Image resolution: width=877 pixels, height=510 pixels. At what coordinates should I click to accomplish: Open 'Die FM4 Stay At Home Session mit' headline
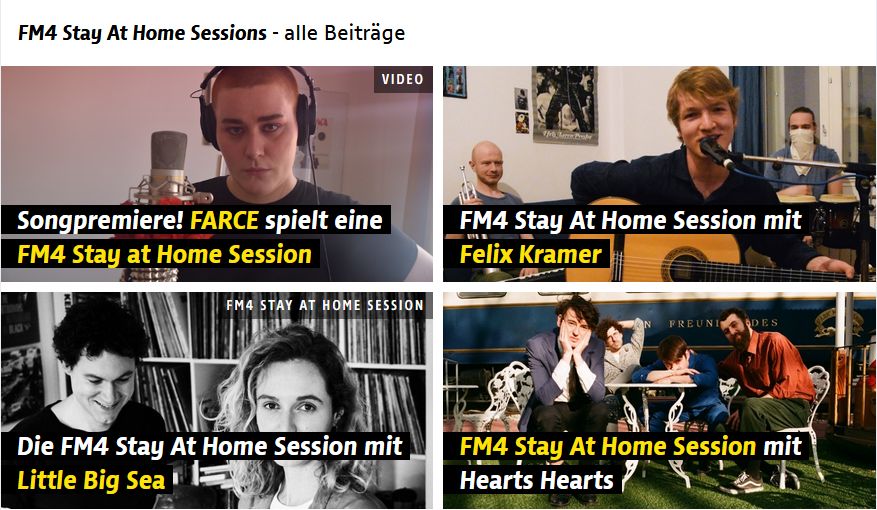[210, 446]
